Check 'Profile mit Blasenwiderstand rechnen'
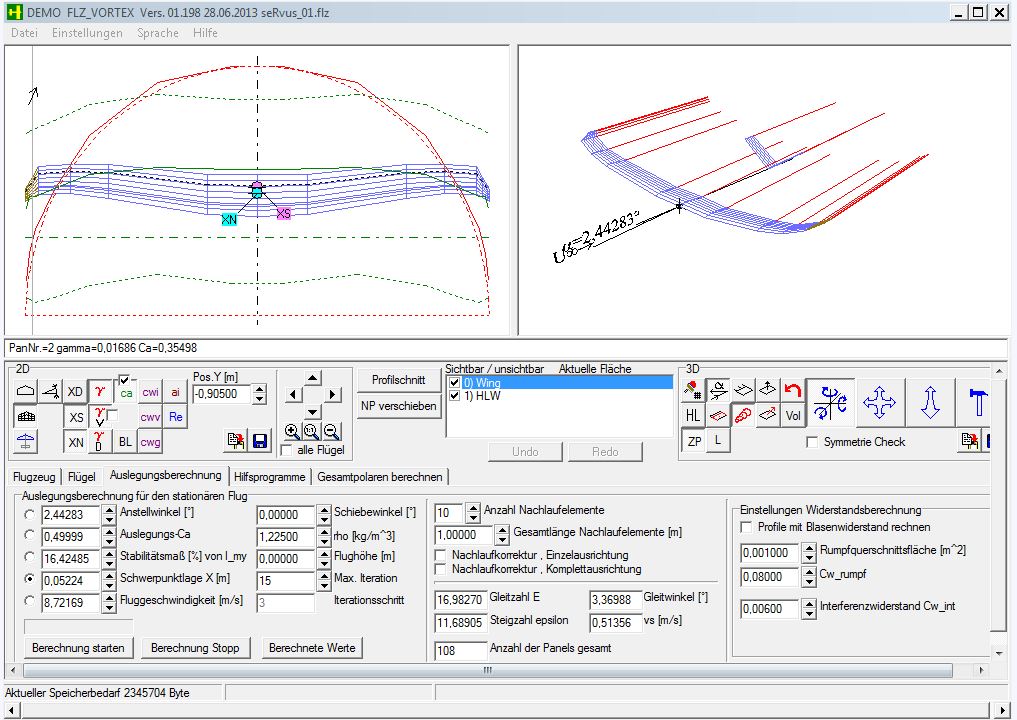The height and width of the screenshot is (720, 1017). pyautogui.click(x=746, y=527)
